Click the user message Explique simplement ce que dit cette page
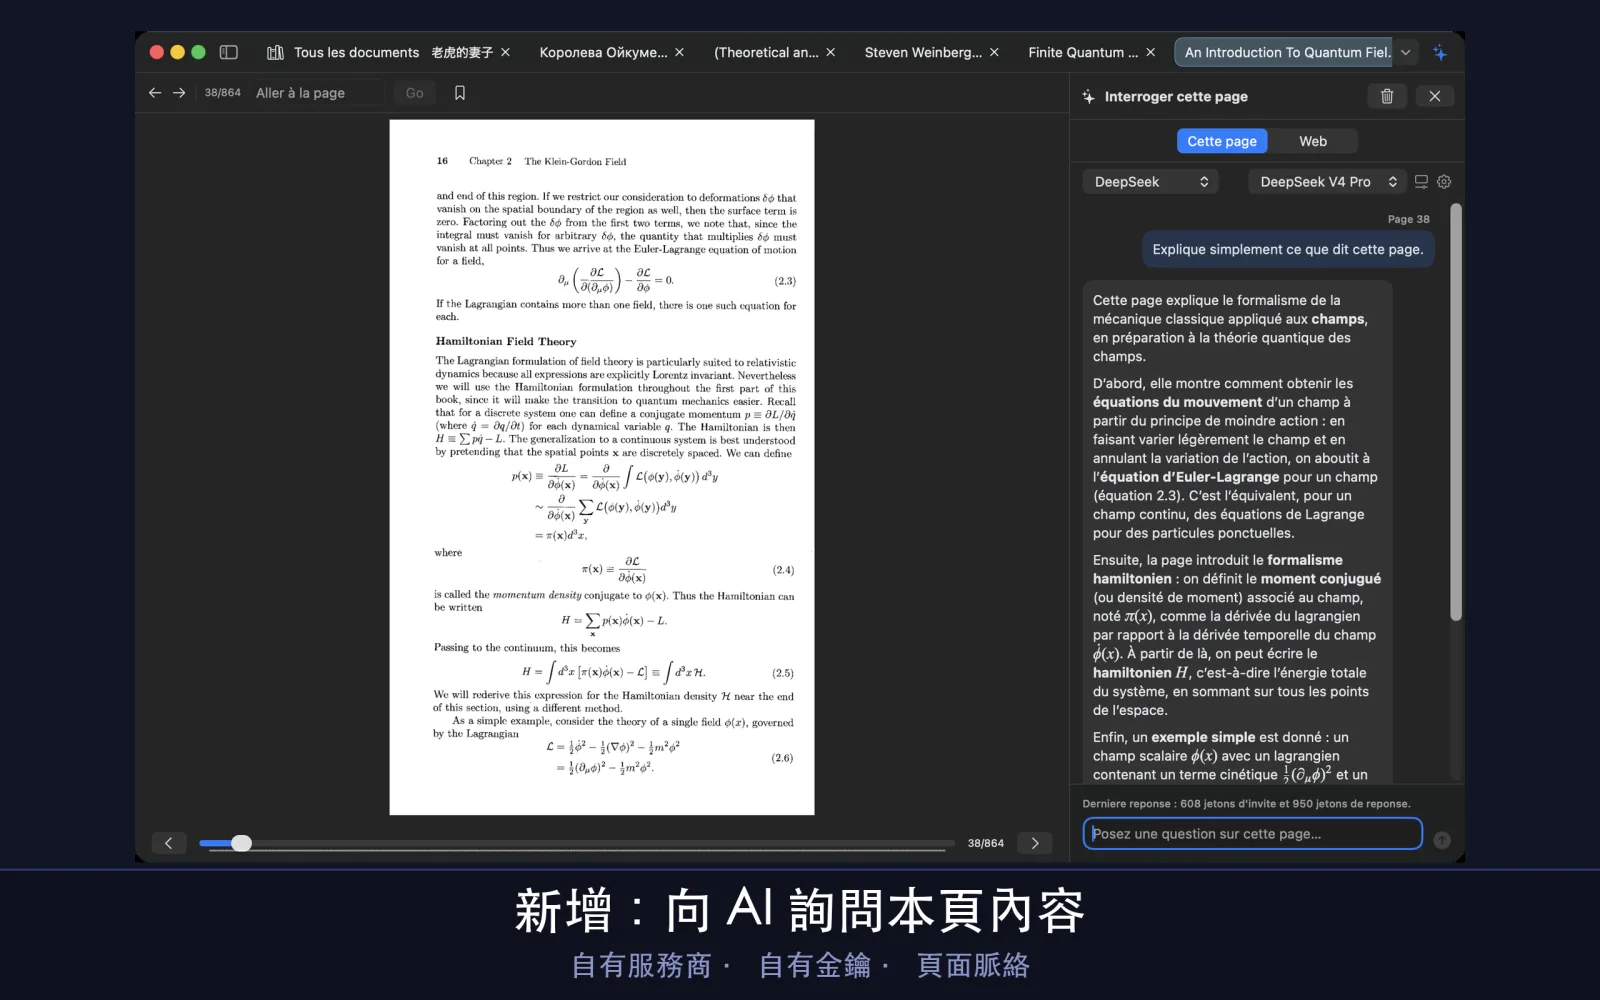The width and height of the screenshot is (1600, 1000). [1288, 249]
